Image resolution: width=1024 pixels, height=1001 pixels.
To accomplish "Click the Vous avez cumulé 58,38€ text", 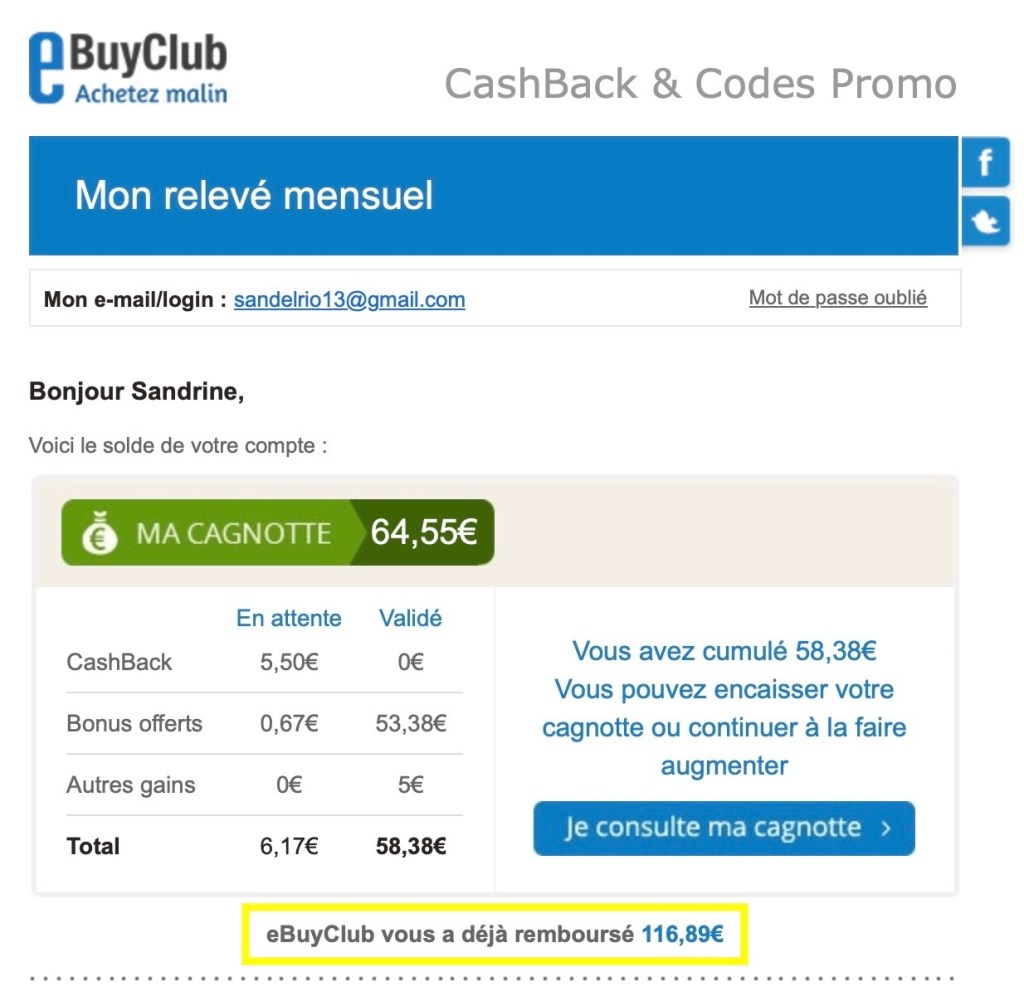I will (724, 651).
